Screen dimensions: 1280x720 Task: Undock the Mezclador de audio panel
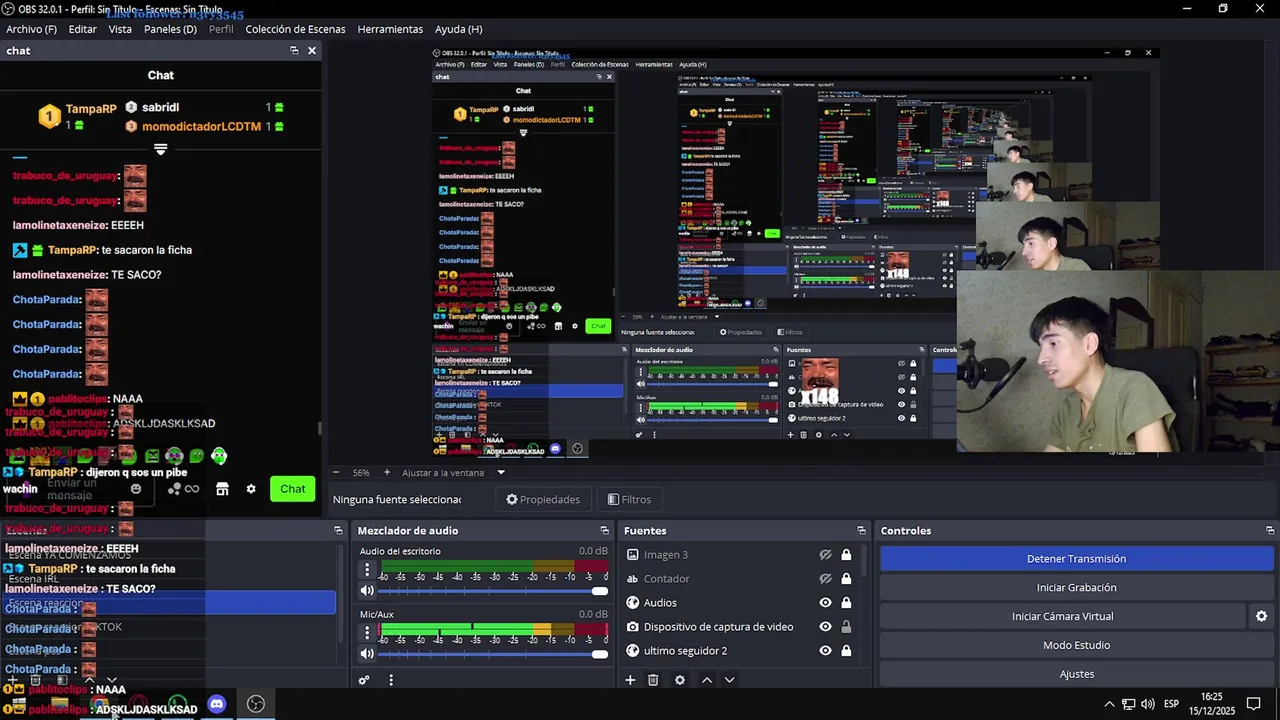coord(604,531)
